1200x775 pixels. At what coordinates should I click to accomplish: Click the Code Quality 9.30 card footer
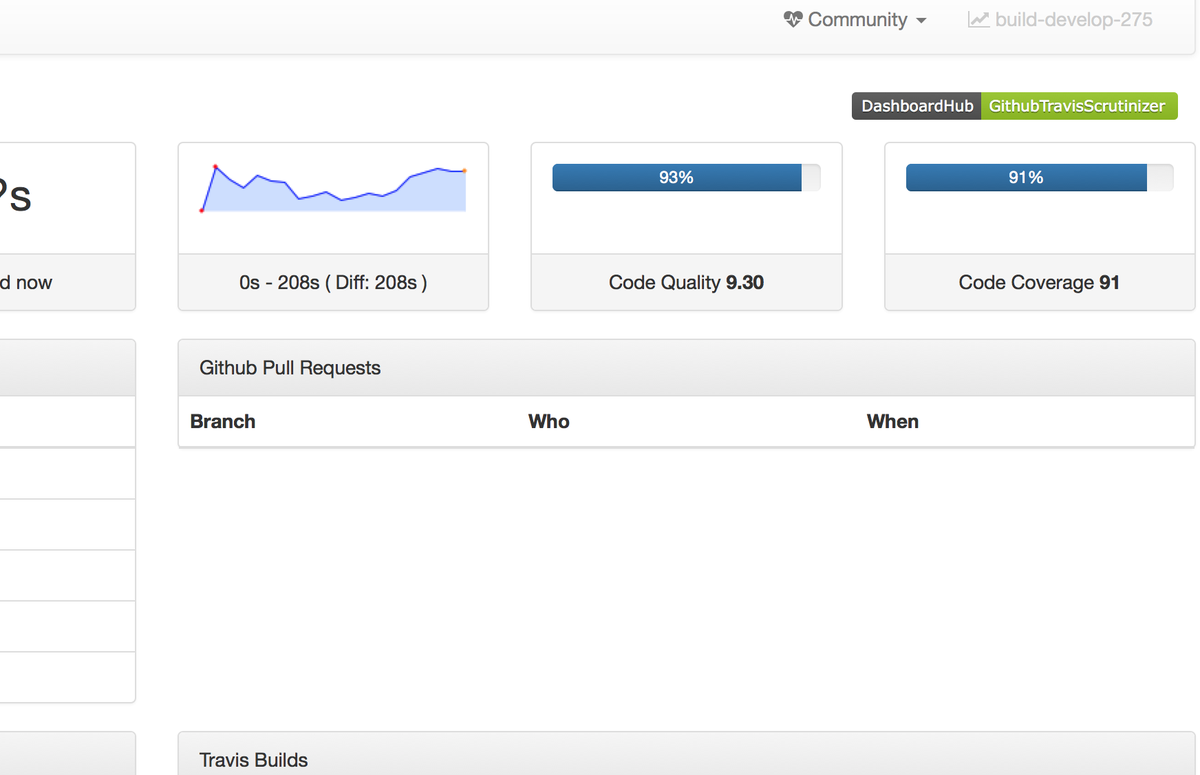[x=686, y=283]
